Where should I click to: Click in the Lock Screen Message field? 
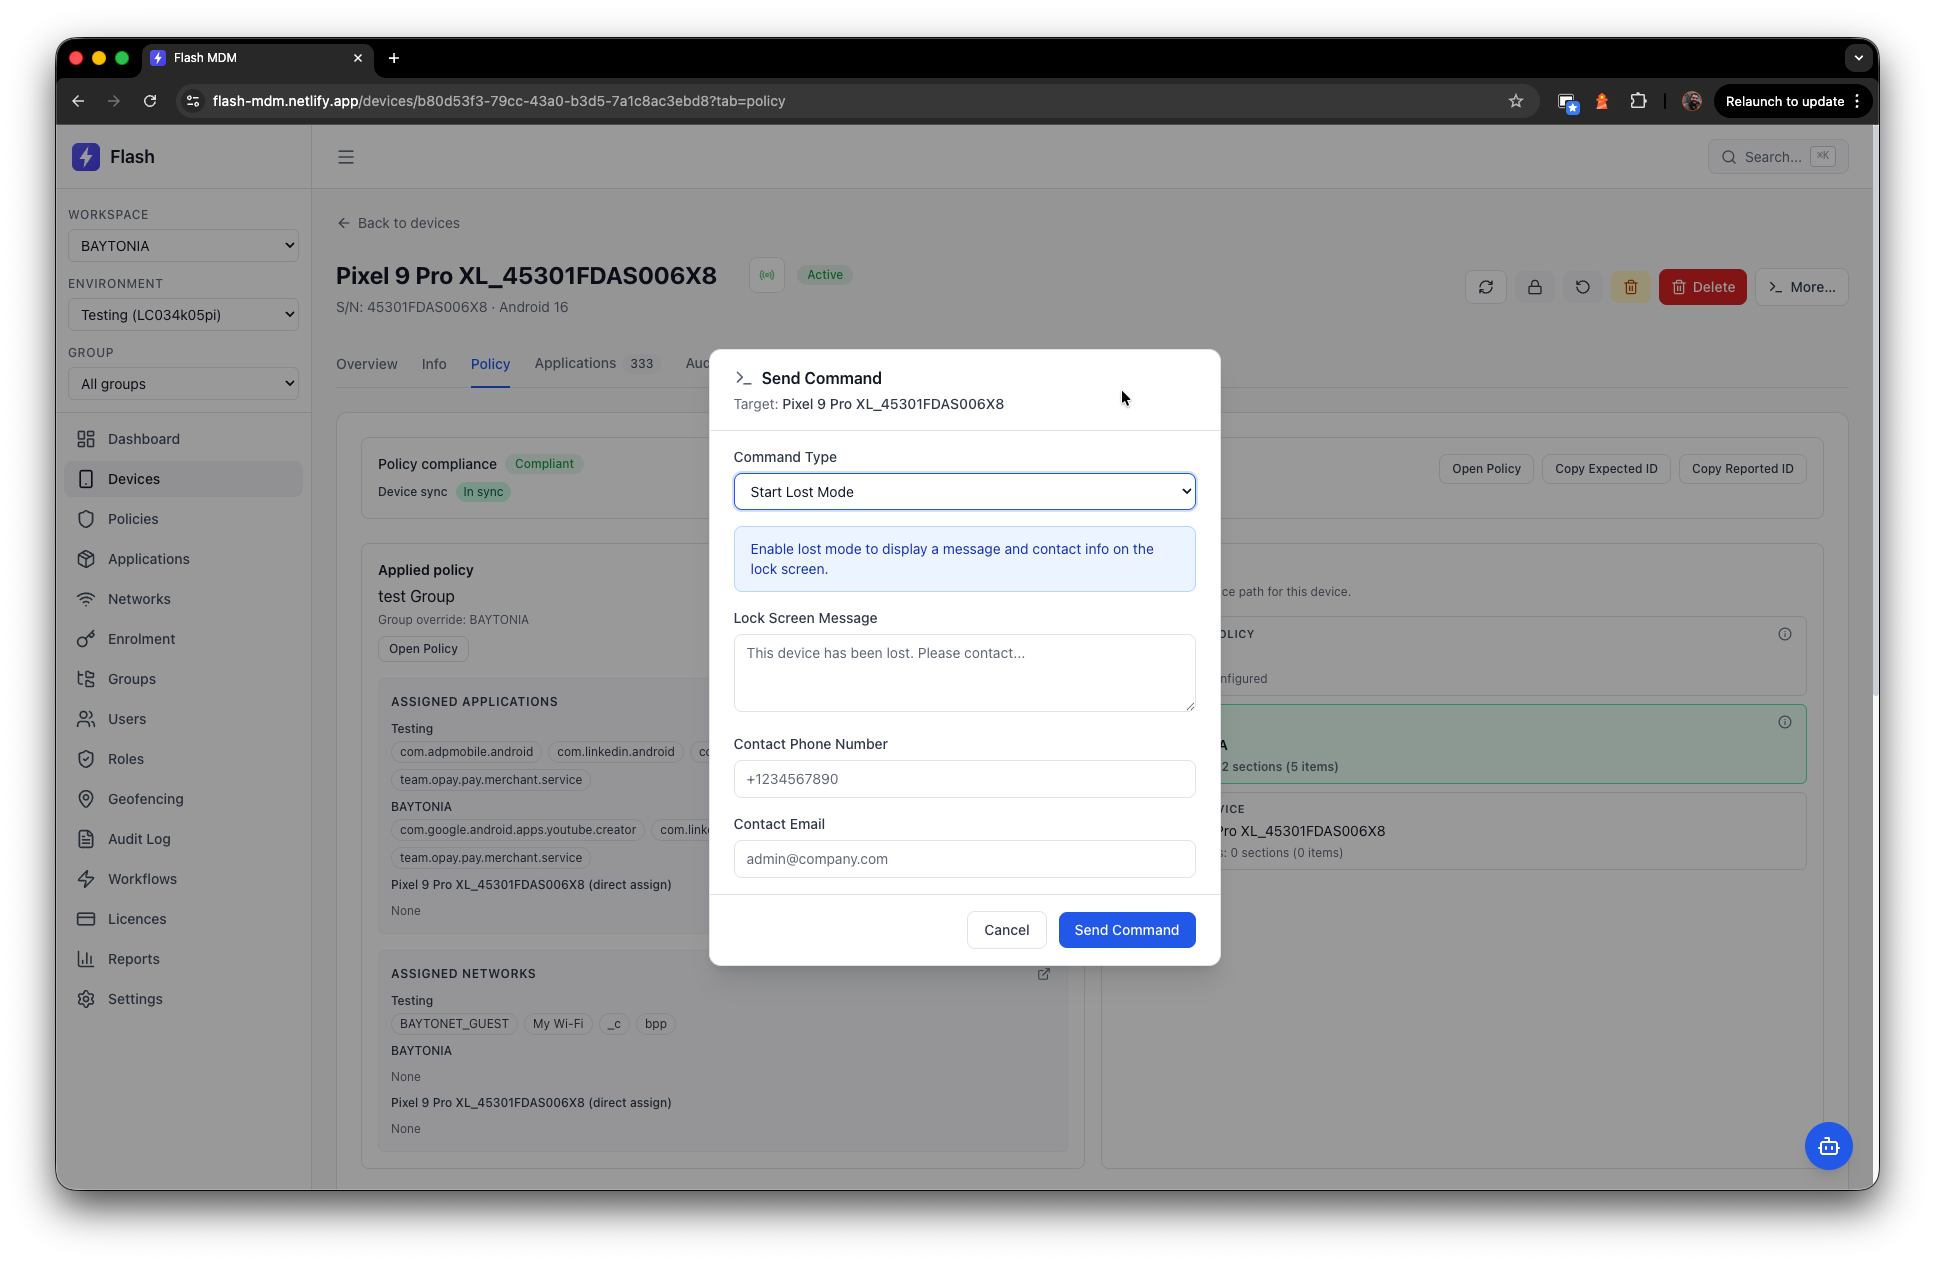pyautogui.click(x=964, y=673)
